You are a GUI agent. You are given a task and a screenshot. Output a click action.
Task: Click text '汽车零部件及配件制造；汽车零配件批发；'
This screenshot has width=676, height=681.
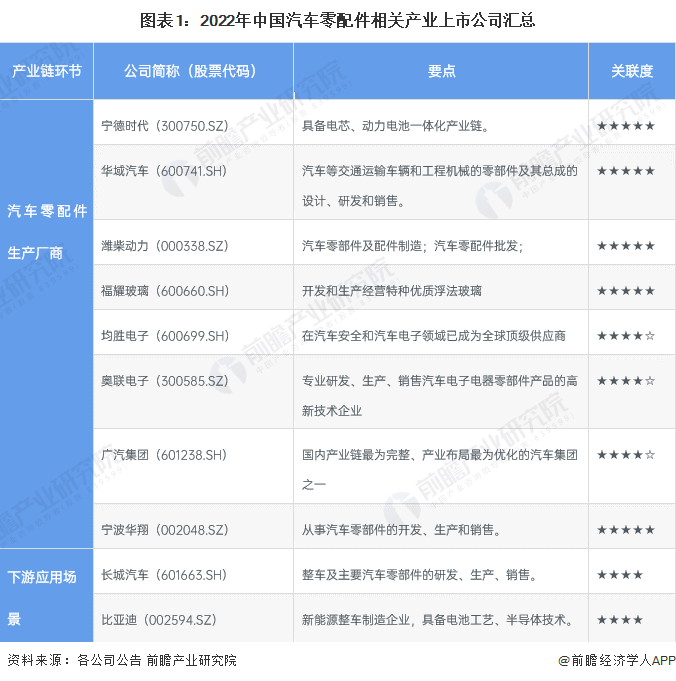pyautogui.click(x=413, y=246)
